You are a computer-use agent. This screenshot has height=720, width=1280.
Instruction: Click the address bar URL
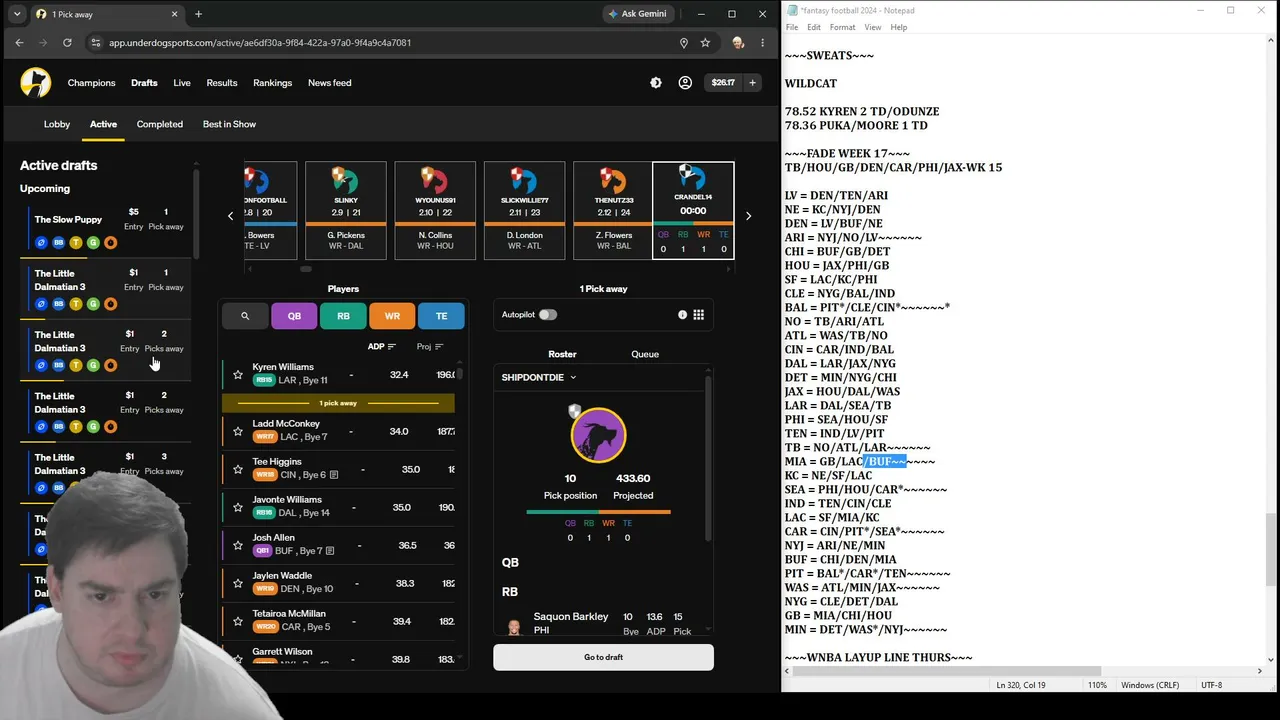pos(260,43)
